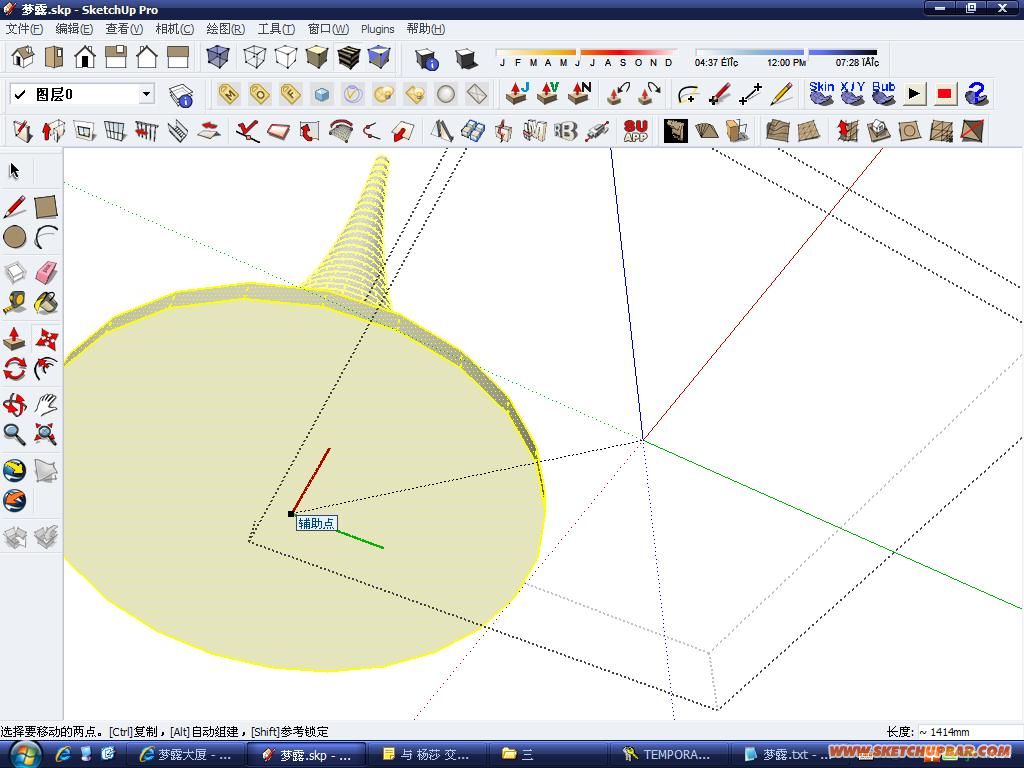Image resolution: width=1024 pixels, height=768 pixels.
Task: Switch to 梦露大厦 taskbar window
Action: pyautogui.click(x=185, y=754)
